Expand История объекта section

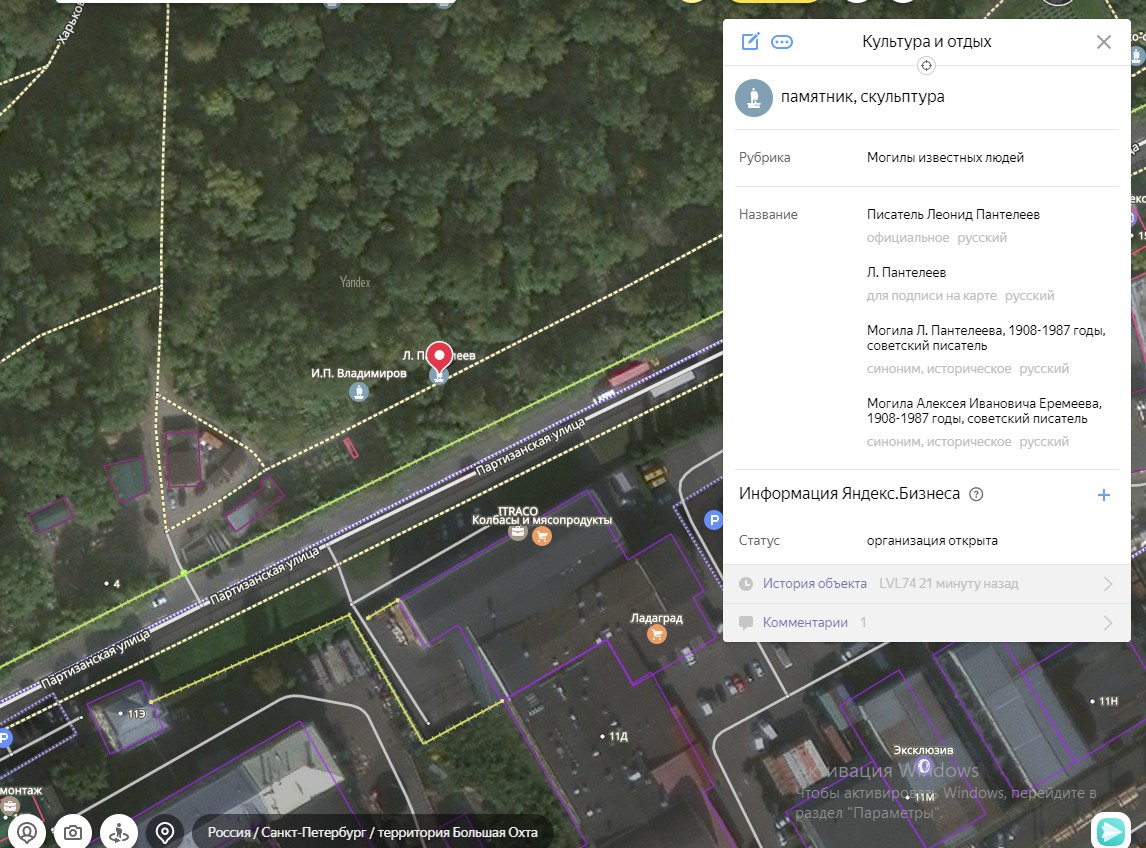(1107, 584)
